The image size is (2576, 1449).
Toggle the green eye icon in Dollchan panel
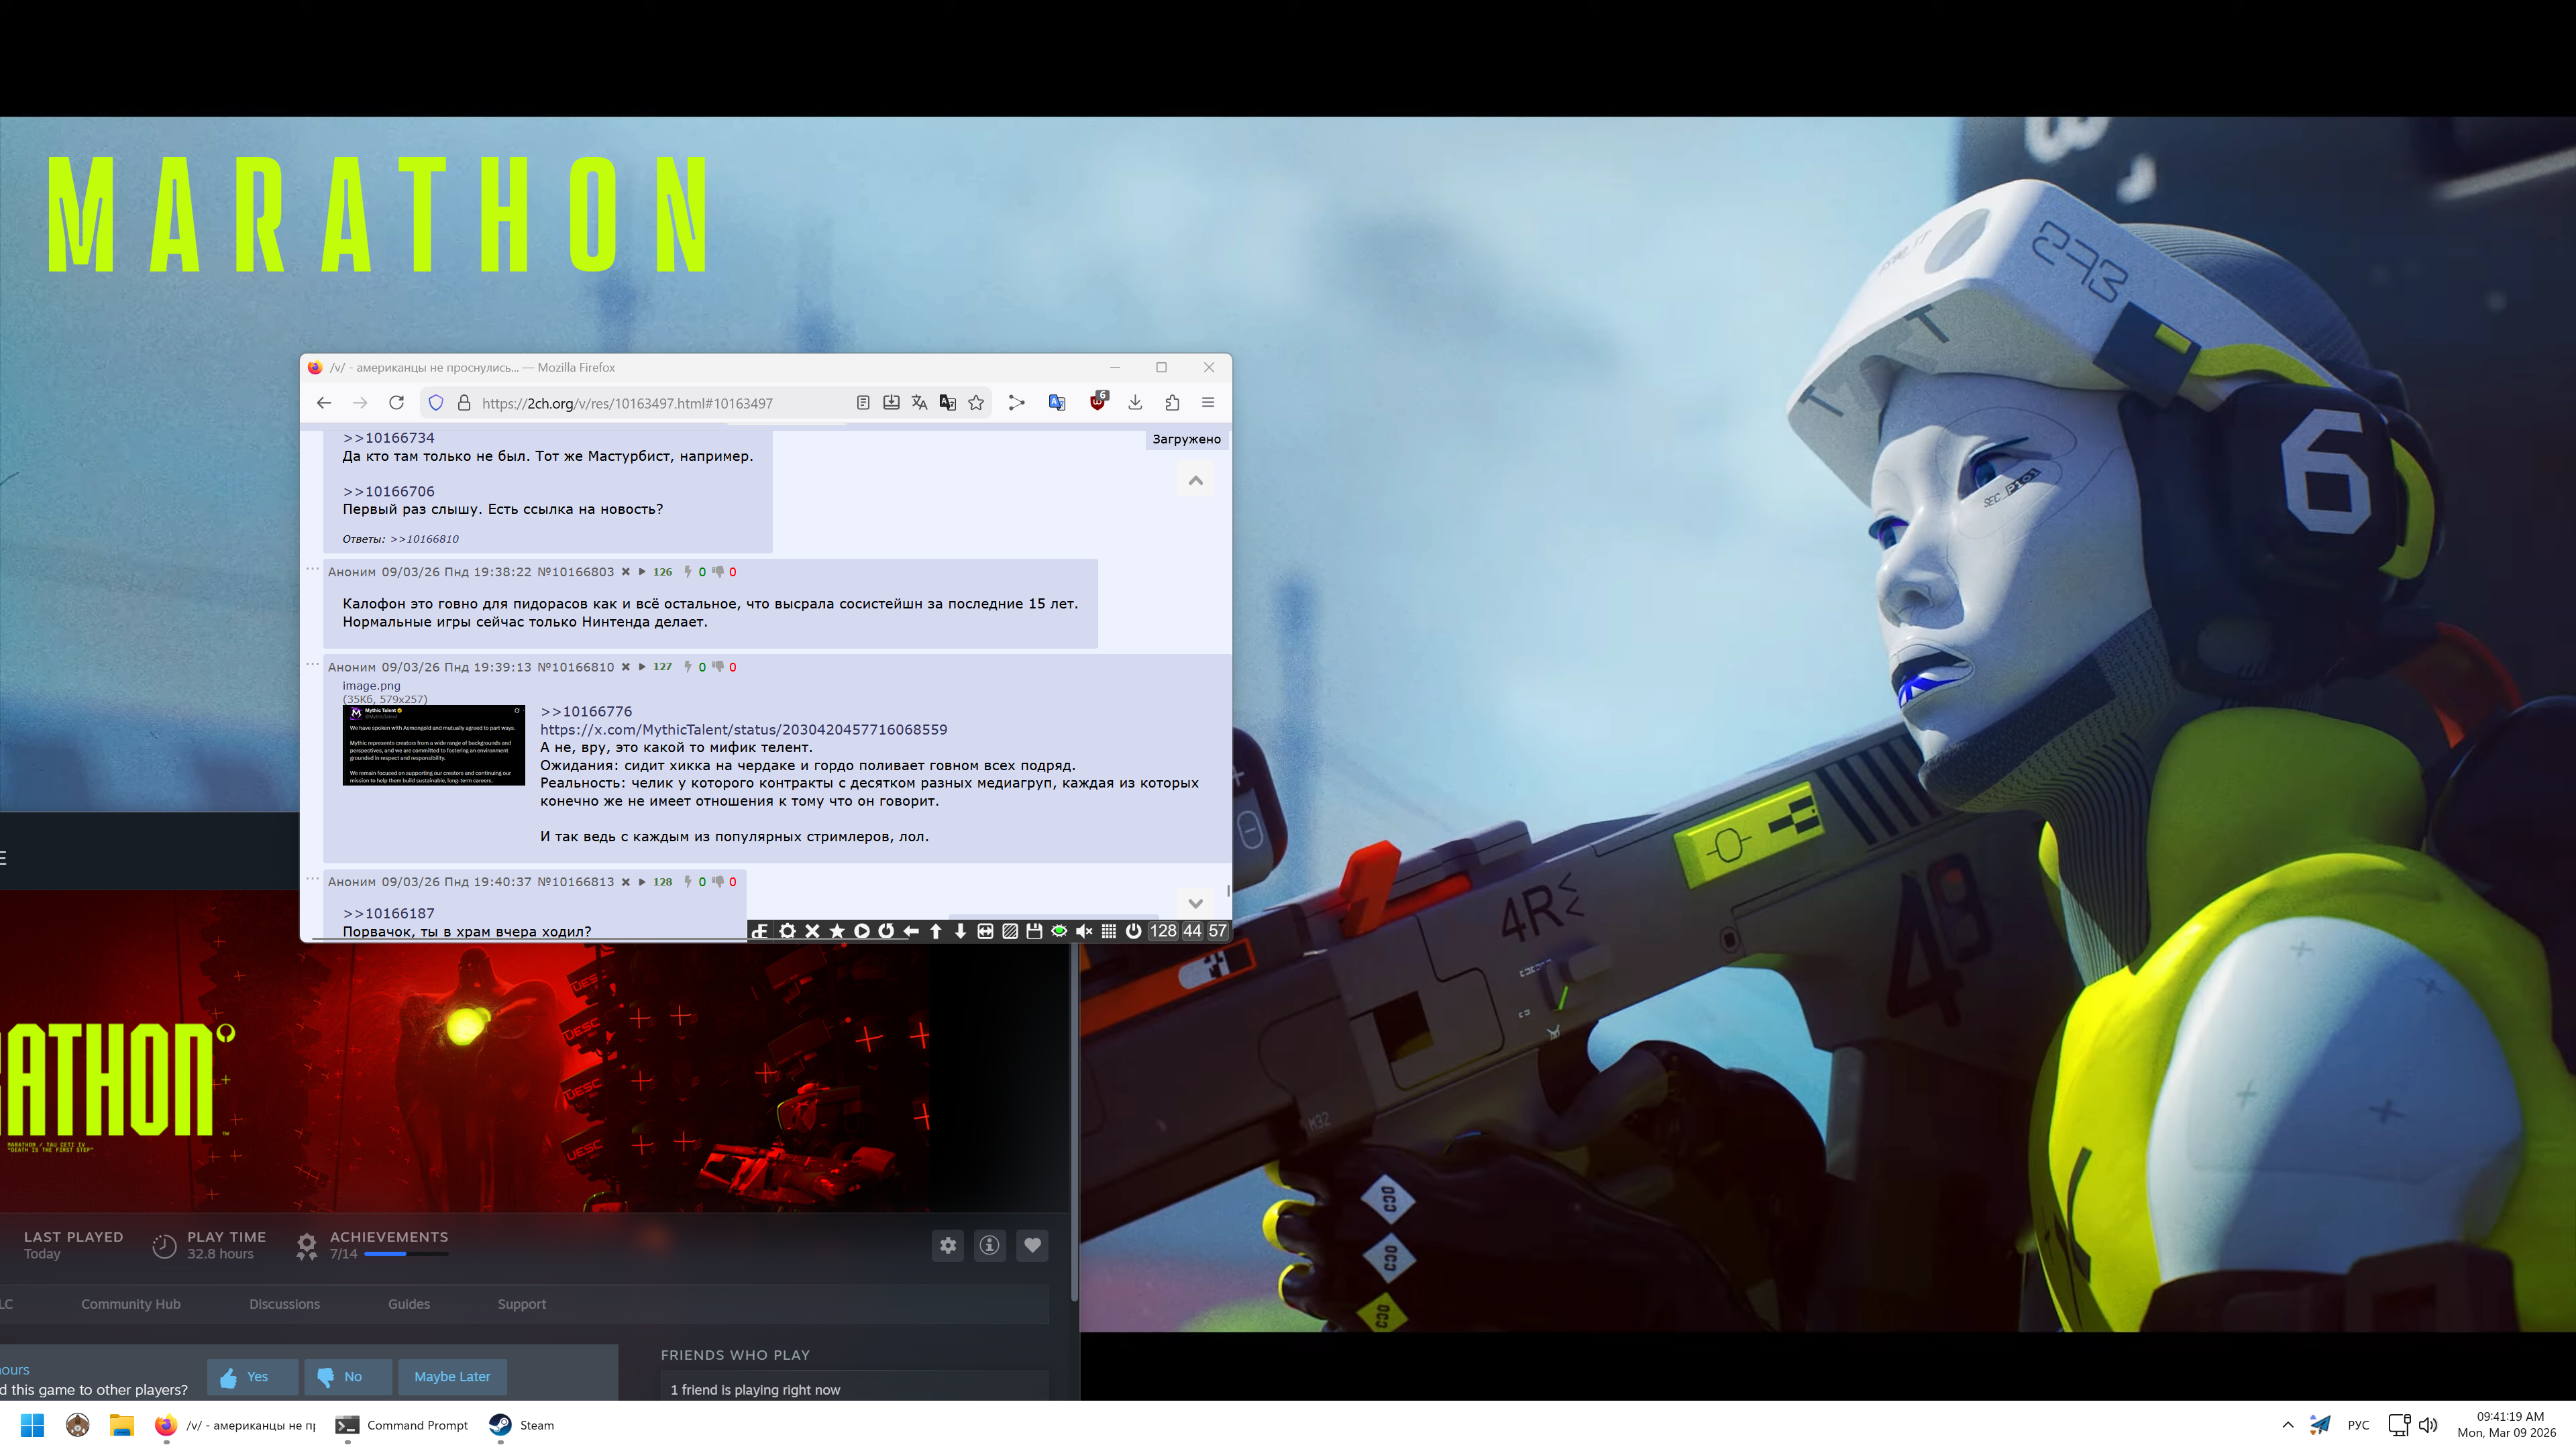tap(1059, 931)
